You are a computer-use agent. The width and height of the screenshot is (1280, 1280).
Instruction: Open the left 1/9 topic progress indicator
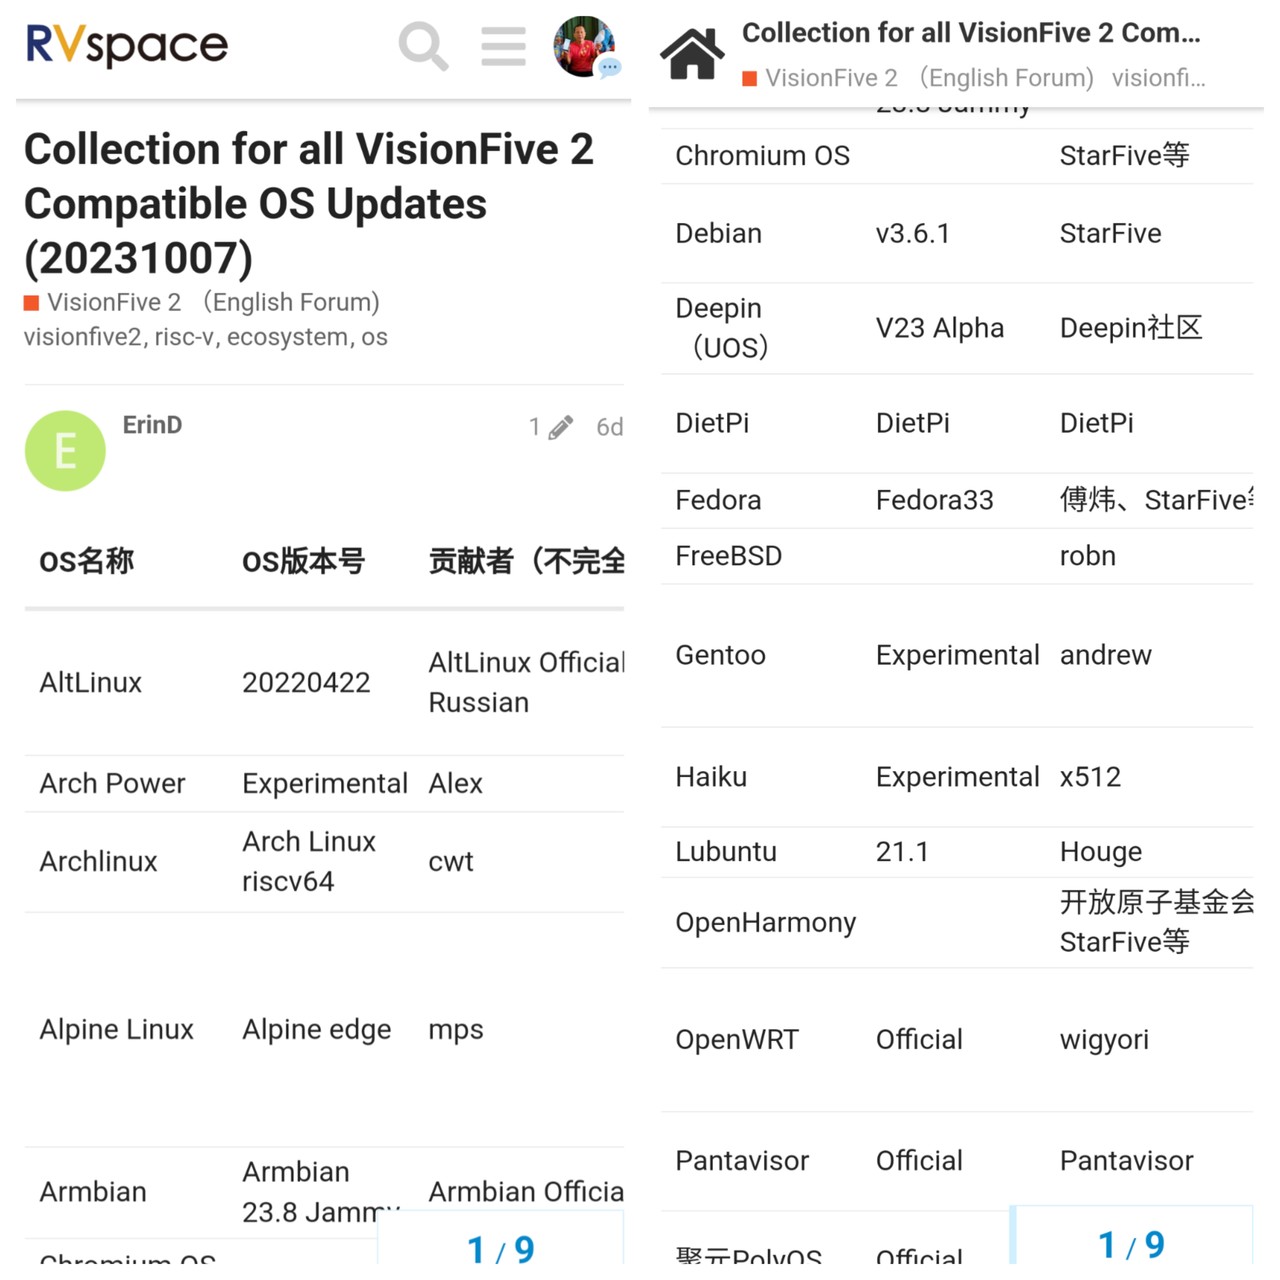500,1247
